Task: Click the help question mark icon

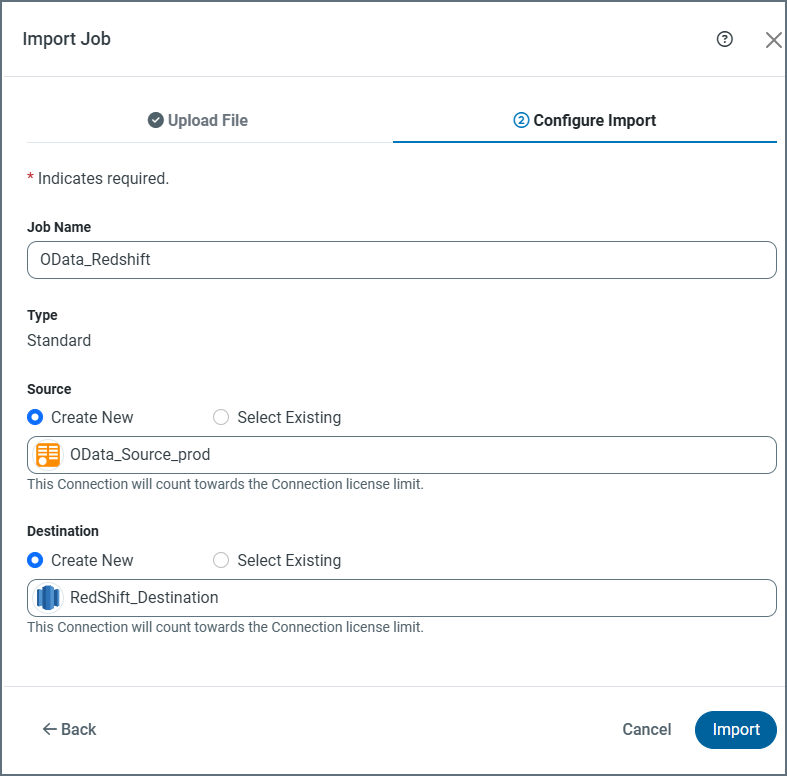Action: tap(725, 39)
